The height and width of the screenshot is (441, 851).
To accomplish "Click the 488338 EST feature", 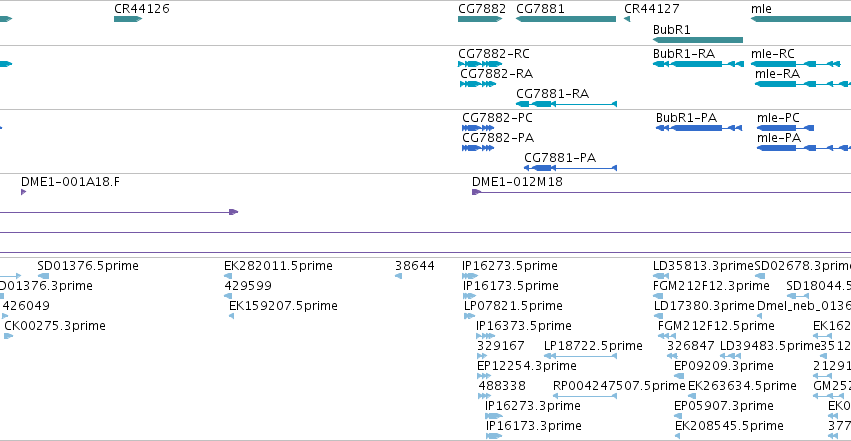I will 484,397.
